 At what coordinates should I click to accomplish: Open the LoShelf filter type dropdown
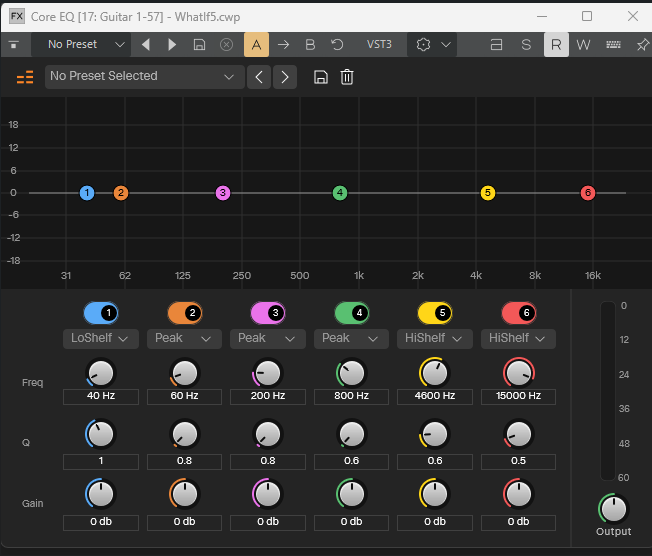(x=100, y=338)
